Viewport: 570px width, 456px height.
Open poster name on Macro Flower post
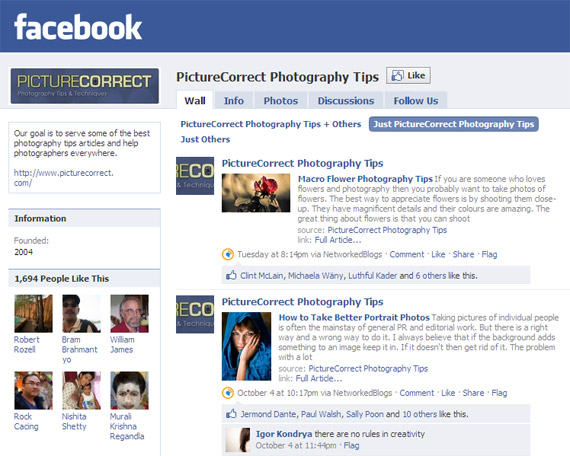click(302, 163)
